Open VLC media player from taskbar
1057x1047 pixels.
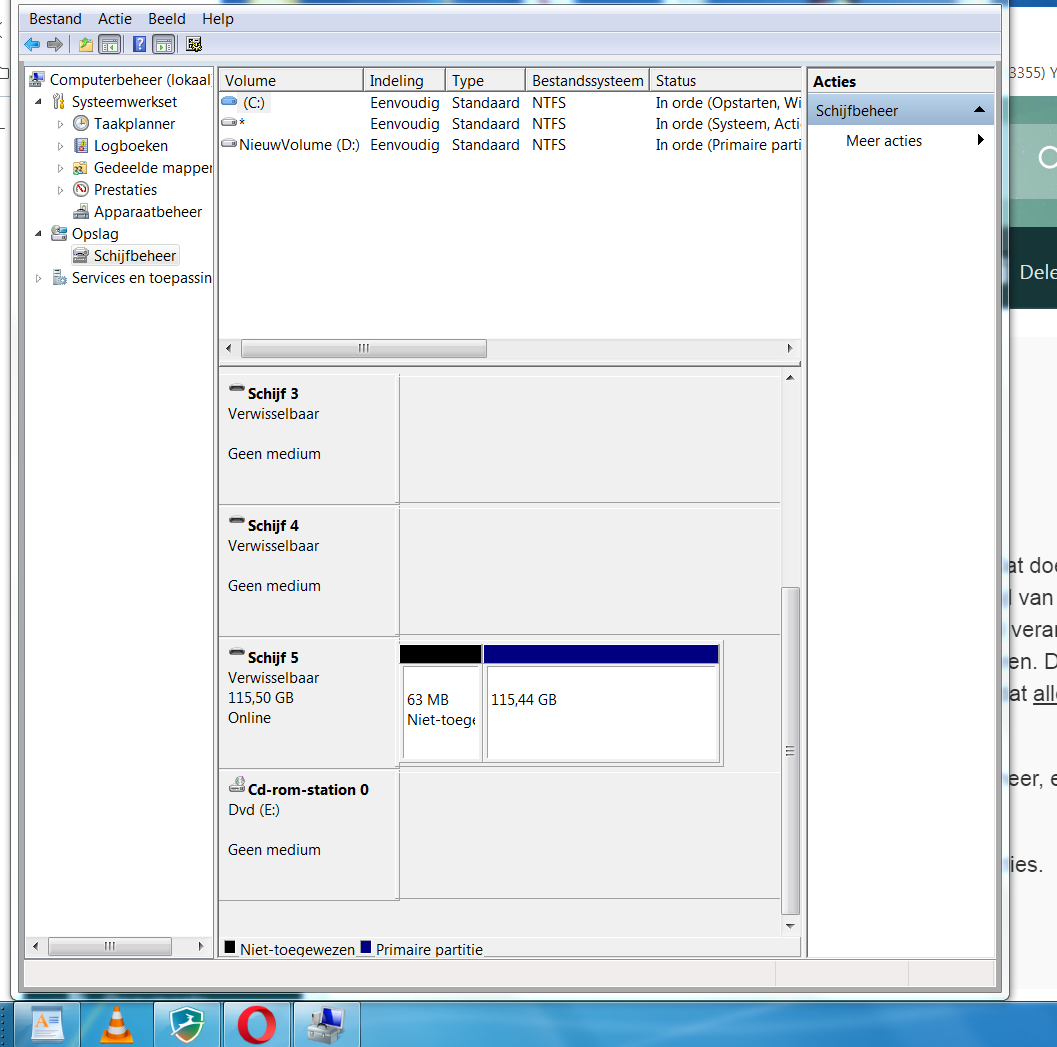[117, 1024]
